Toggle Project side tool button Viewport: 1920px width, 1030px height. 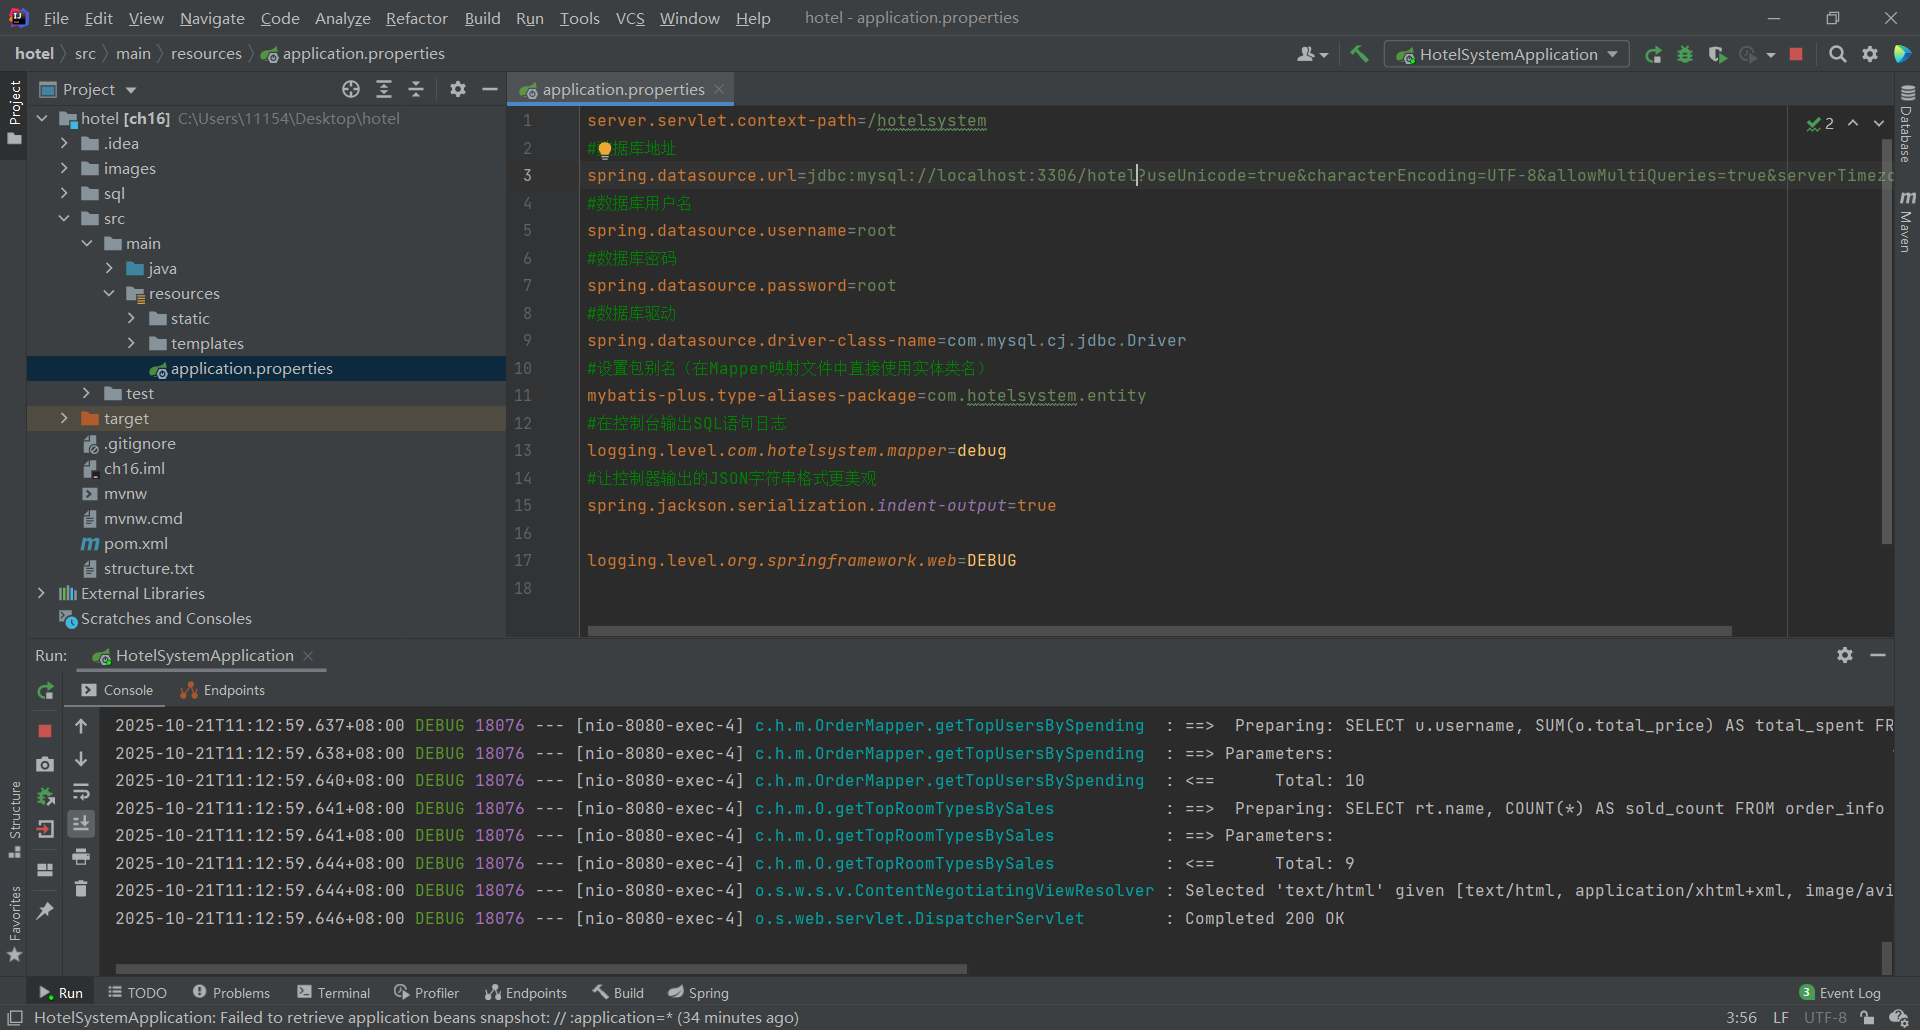(x=14, y=112)
